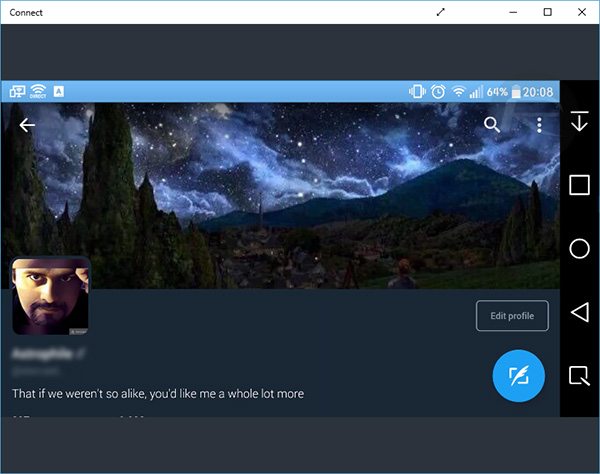Tap the back arrow on profile

27,125
